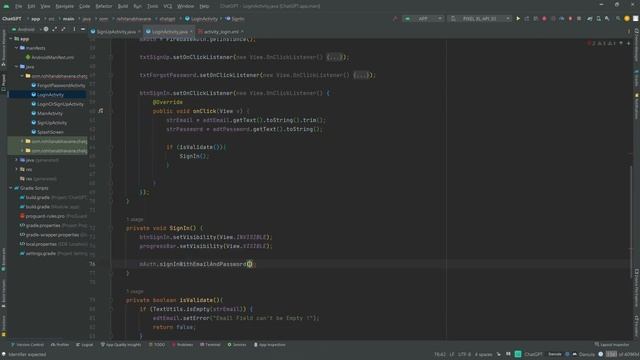
Task: Open the Terminal tool window
Action: [210, 345]
